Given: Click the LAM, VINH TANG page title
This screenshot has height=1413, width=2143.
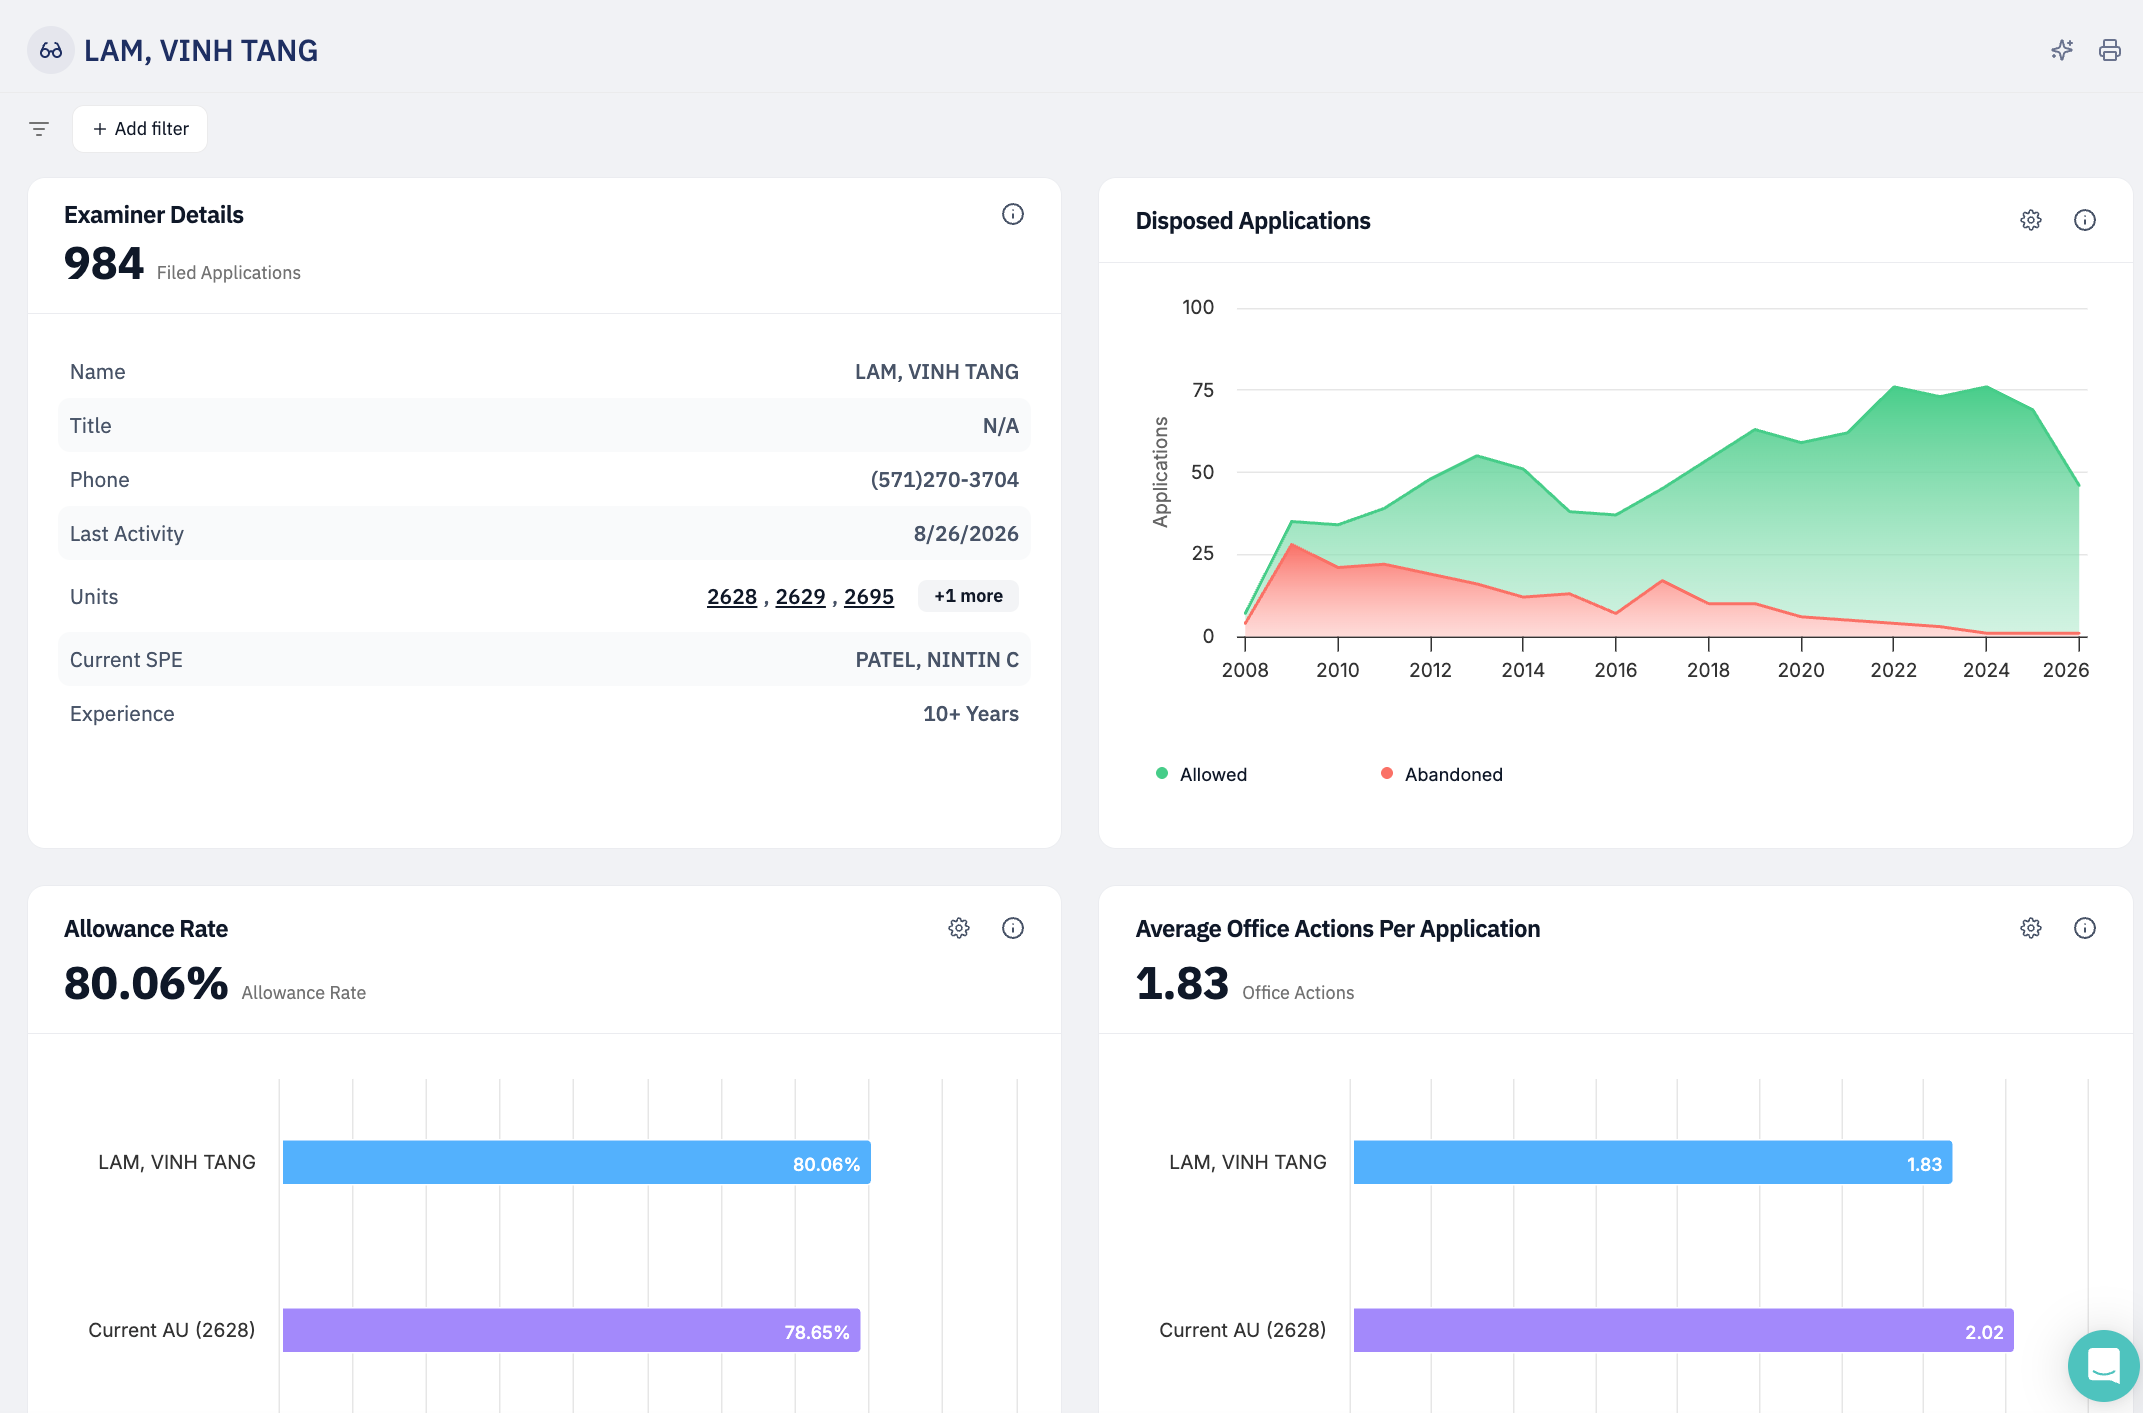Looking at the screenshot, I should [201, 50].
